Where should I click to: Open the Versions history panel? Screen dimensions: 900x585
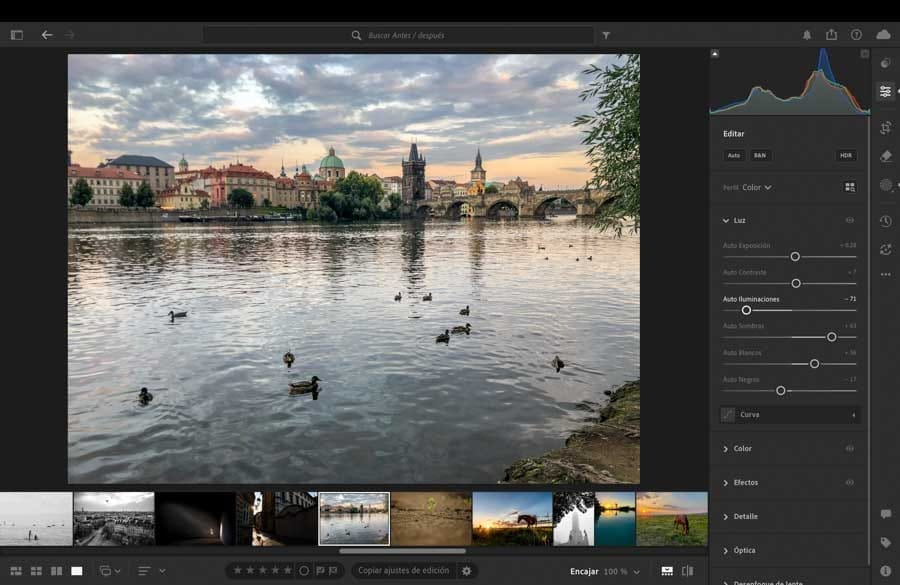(x=885, y=221)
